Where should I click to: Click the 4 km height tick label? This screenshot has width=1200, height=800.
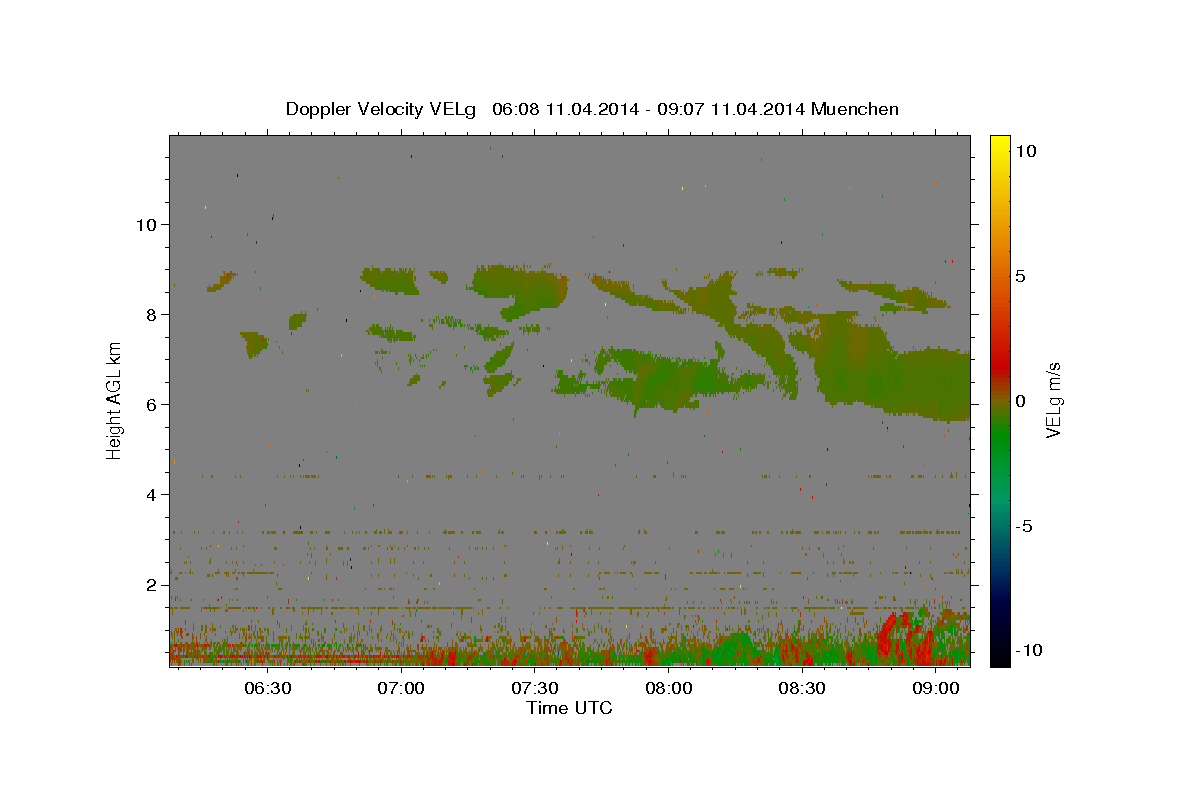click(x=151, y=494)
